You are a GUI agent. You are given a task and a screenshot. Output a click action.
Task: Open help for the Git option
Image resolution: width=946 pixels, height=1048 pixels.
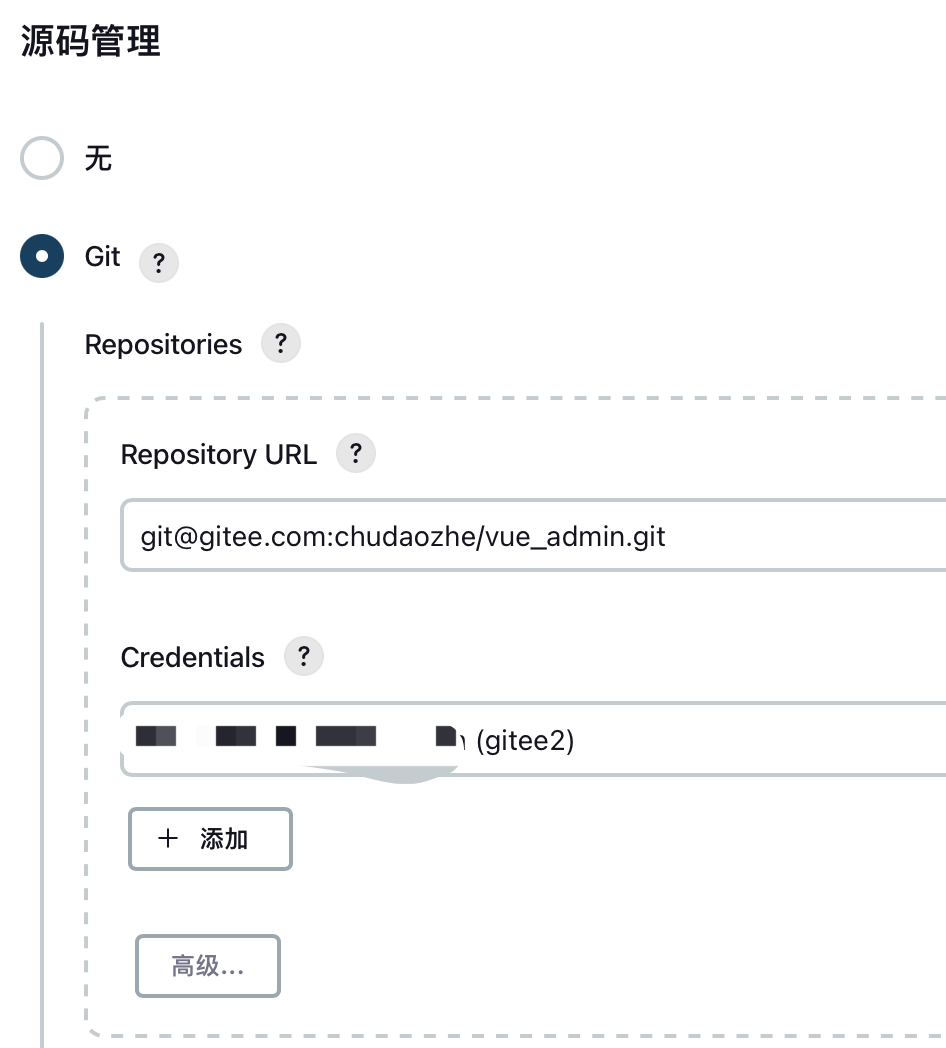tap(158, 262)
